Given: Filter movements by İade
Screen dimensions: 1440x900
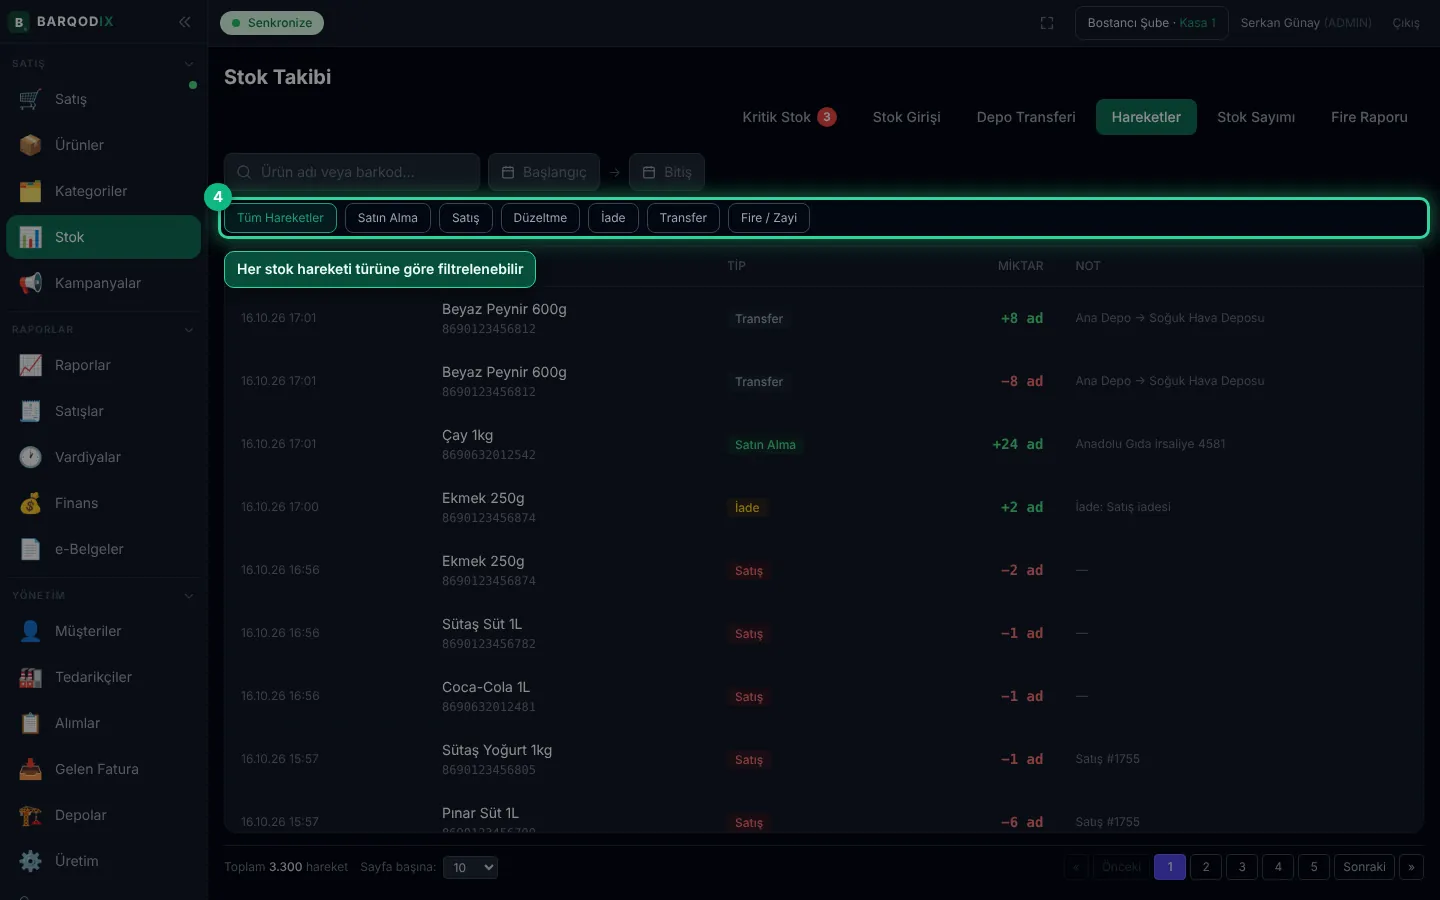Looking at the screenshot, I should (x=613, y=218).
